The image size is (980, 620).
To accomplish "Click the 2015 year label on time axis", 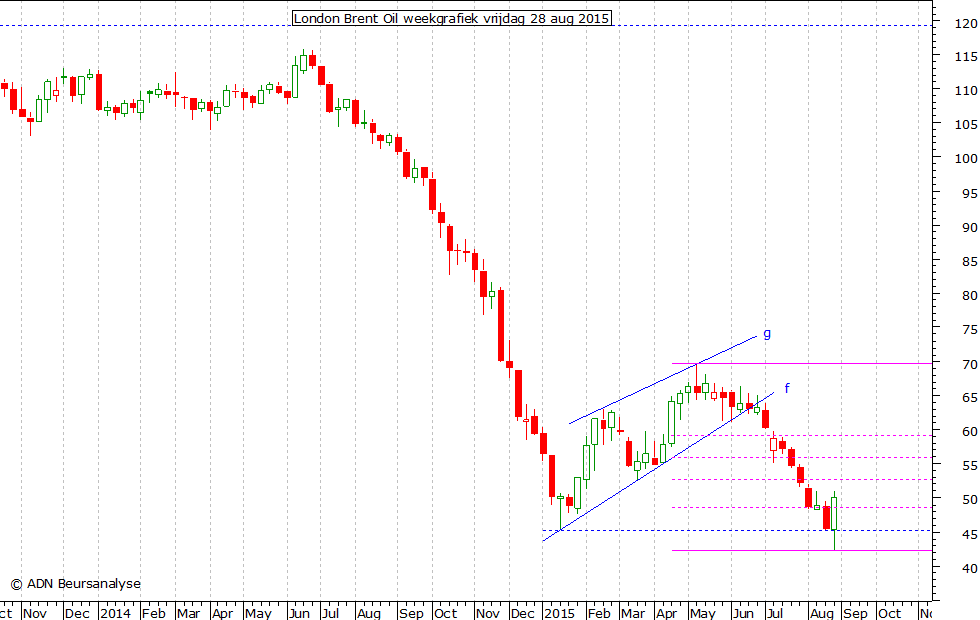I will 559,613.
